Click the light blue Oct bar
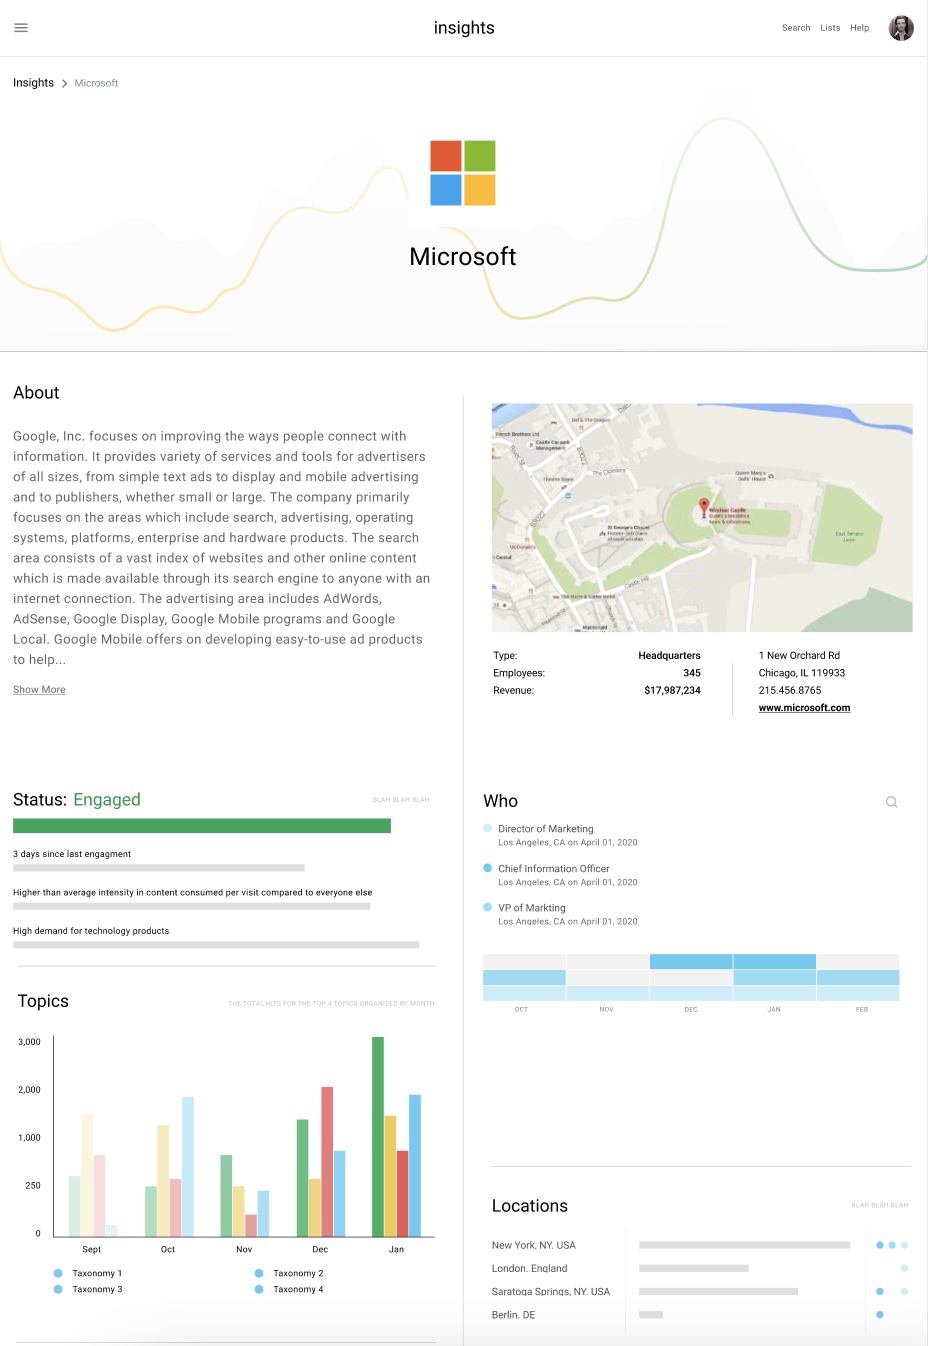This screenshot has height=1346, width=928. (188, 1167)
